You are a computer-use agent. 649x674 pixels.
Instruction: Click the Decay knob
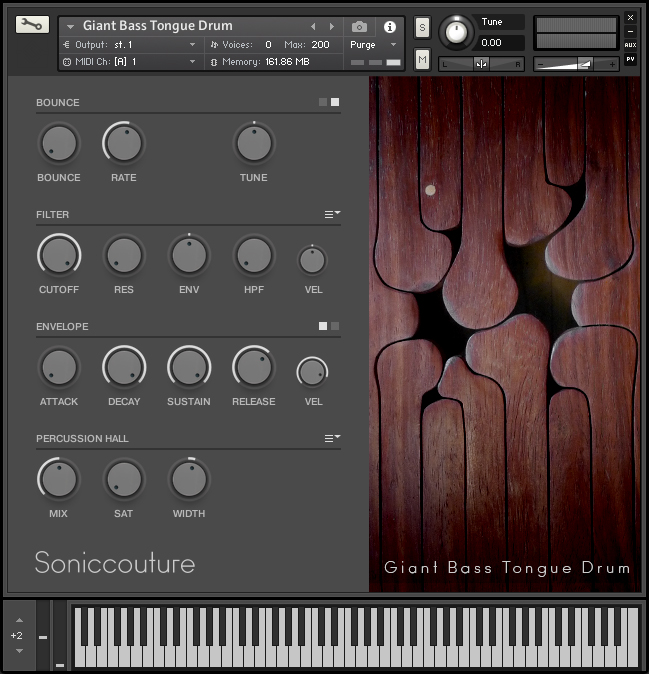tap(124, 368)
